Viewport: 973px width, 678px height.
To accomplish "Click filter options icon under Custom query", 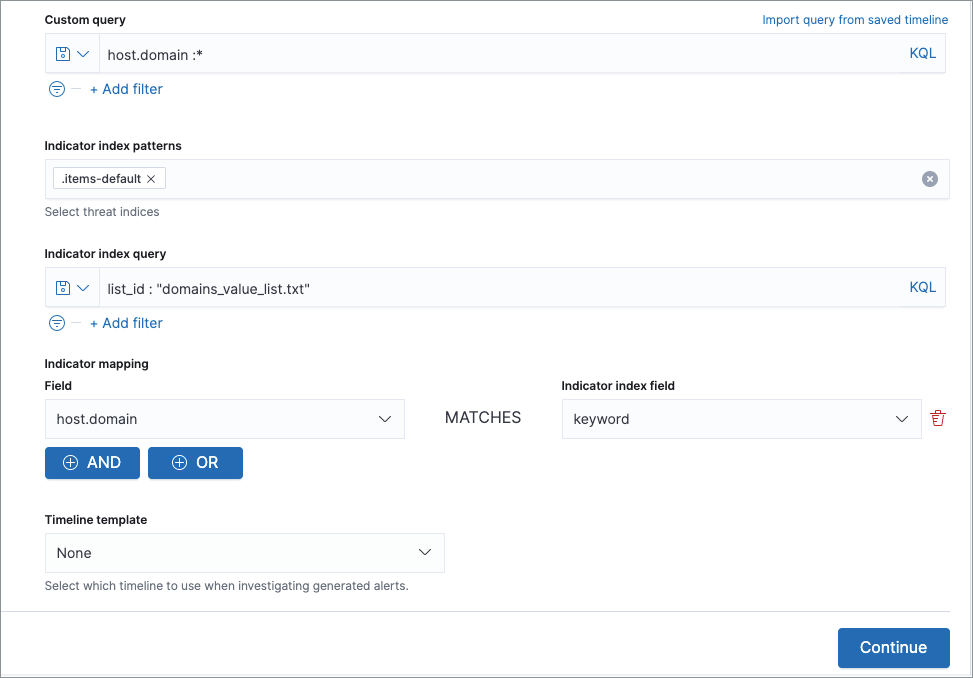I will [x=57, y=89].
